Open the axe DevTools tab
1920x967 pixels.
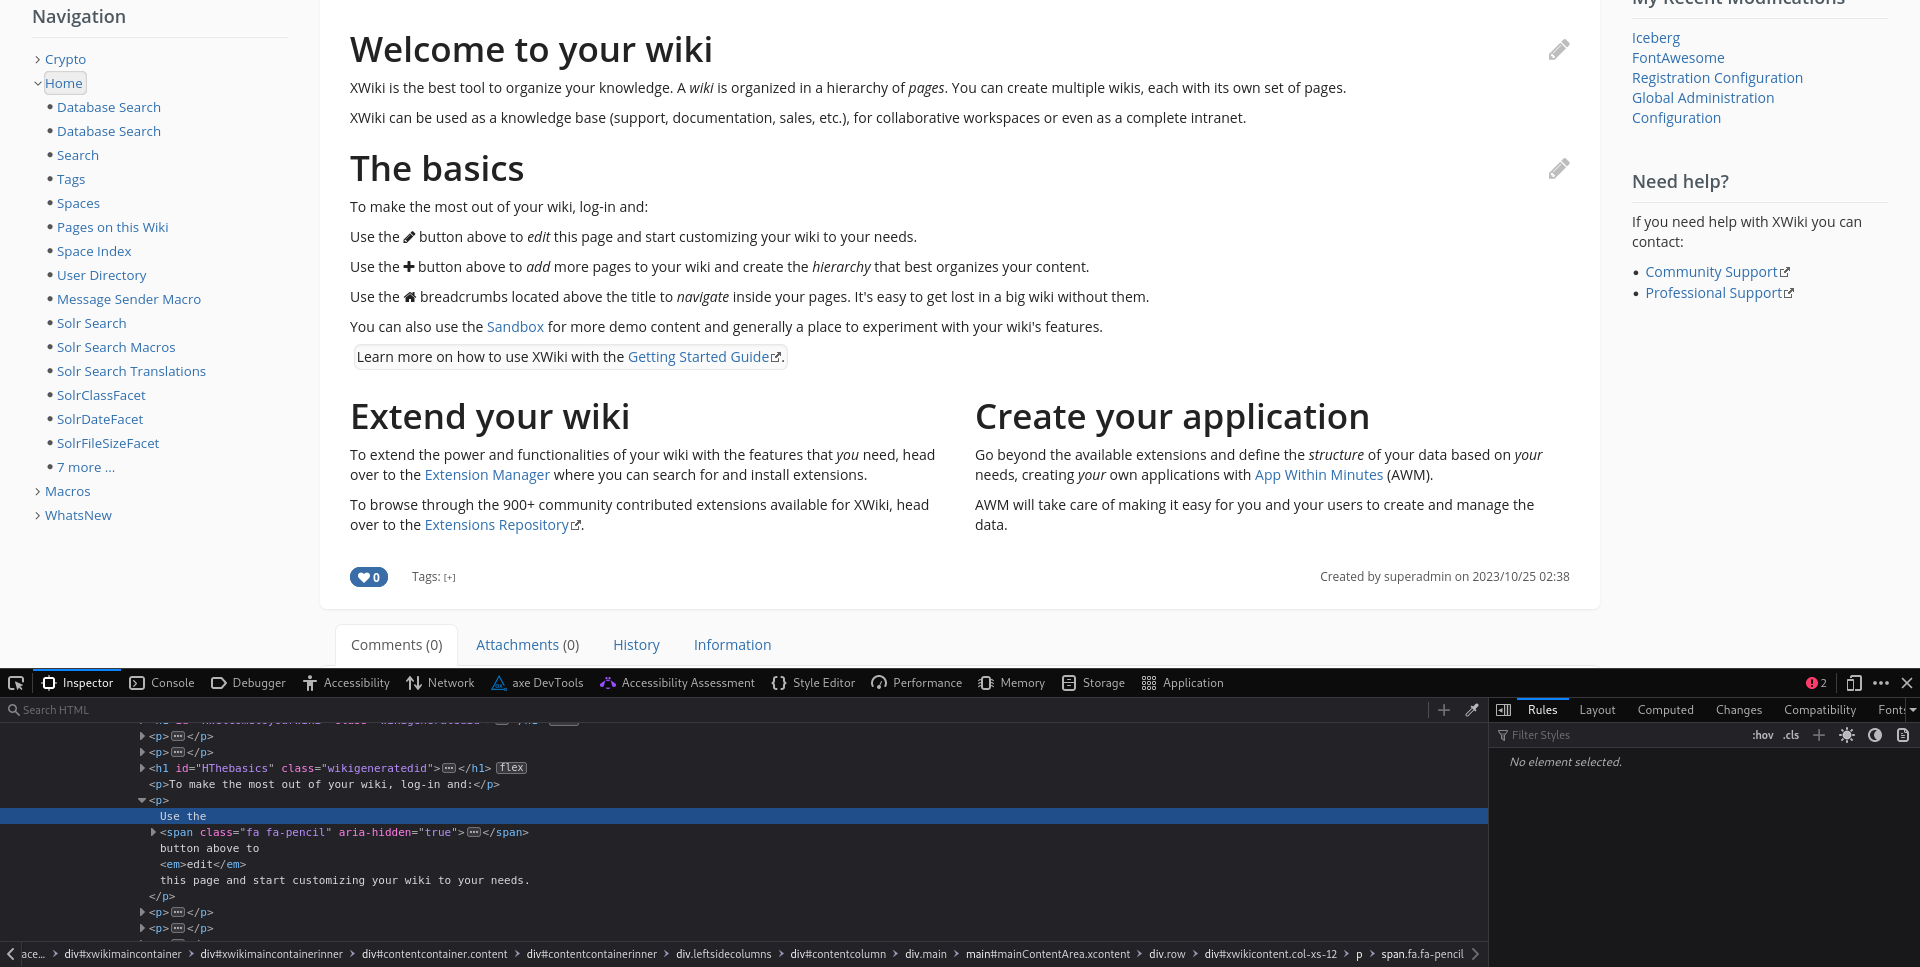(537, 683)
